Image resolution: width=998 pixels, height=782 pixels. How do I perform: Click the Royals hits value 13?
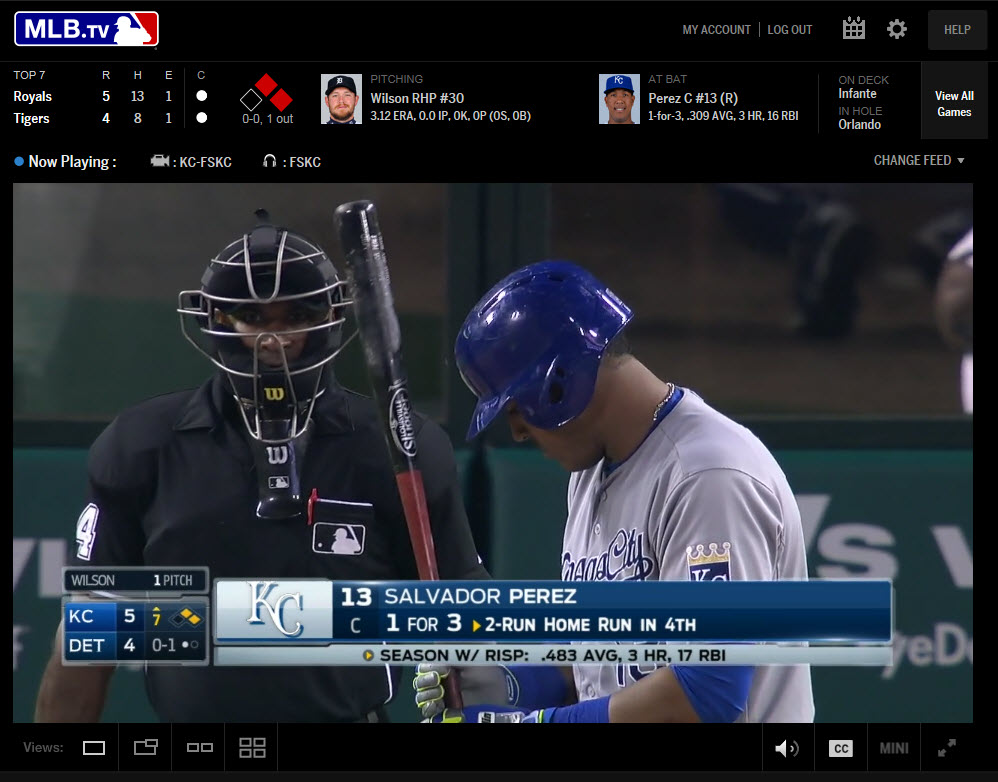pyautogui.click(x=137, y=96)
